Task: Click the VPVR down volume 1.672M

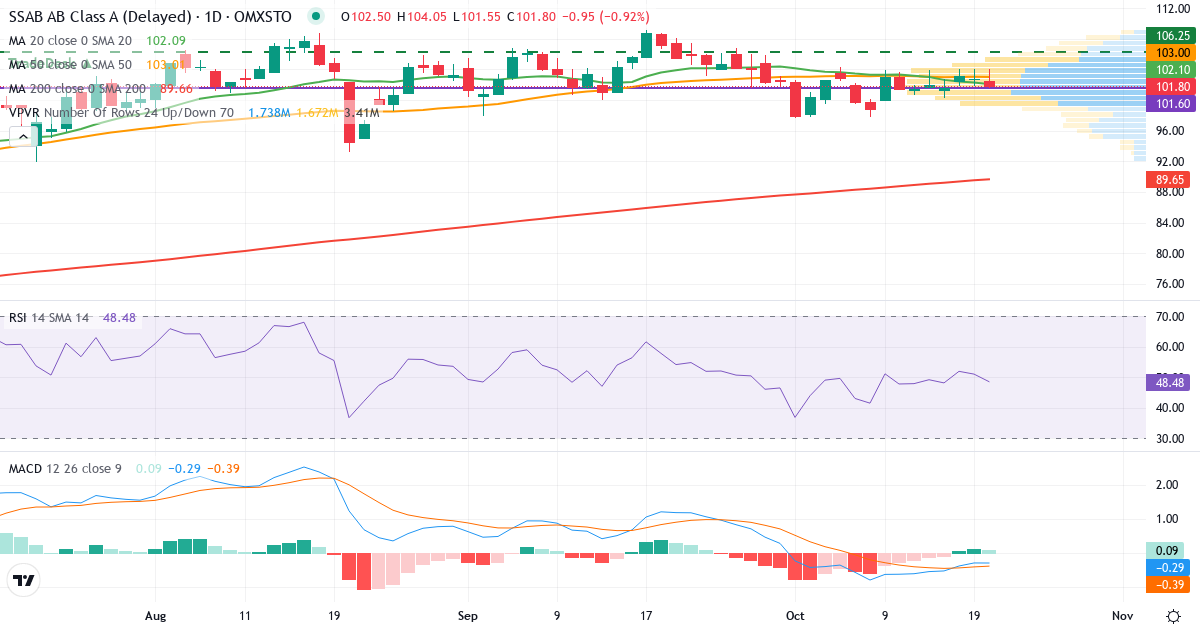Action: 317,113
